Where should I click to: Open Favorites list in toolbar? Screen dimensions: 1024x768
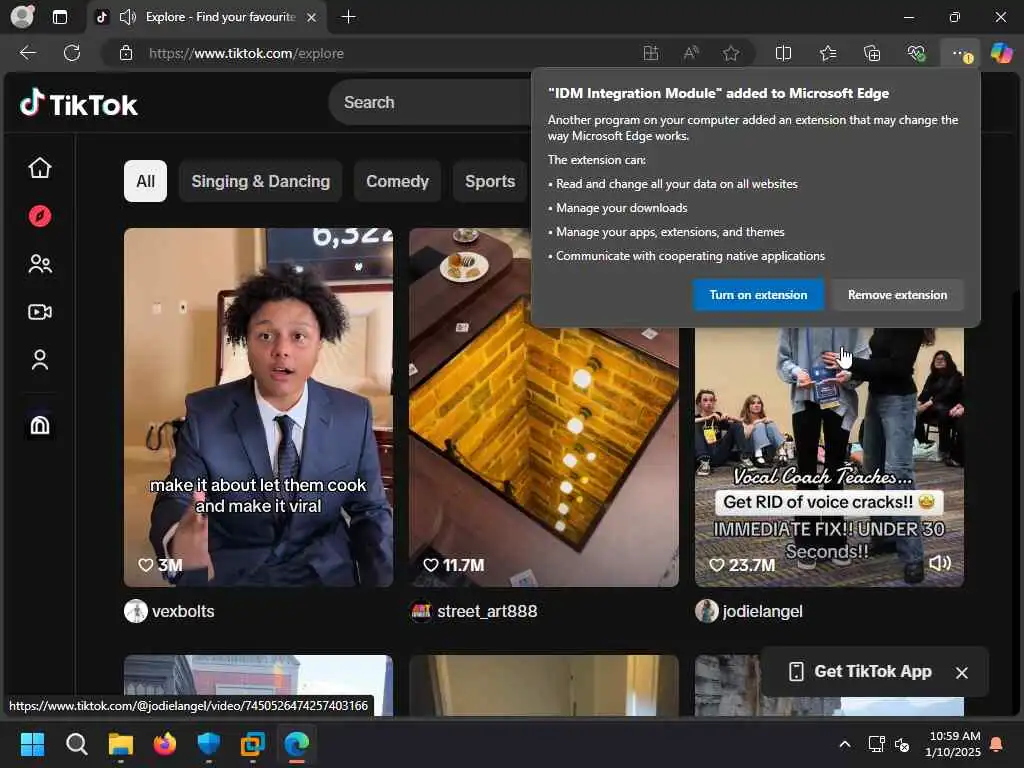pos(828,53)
